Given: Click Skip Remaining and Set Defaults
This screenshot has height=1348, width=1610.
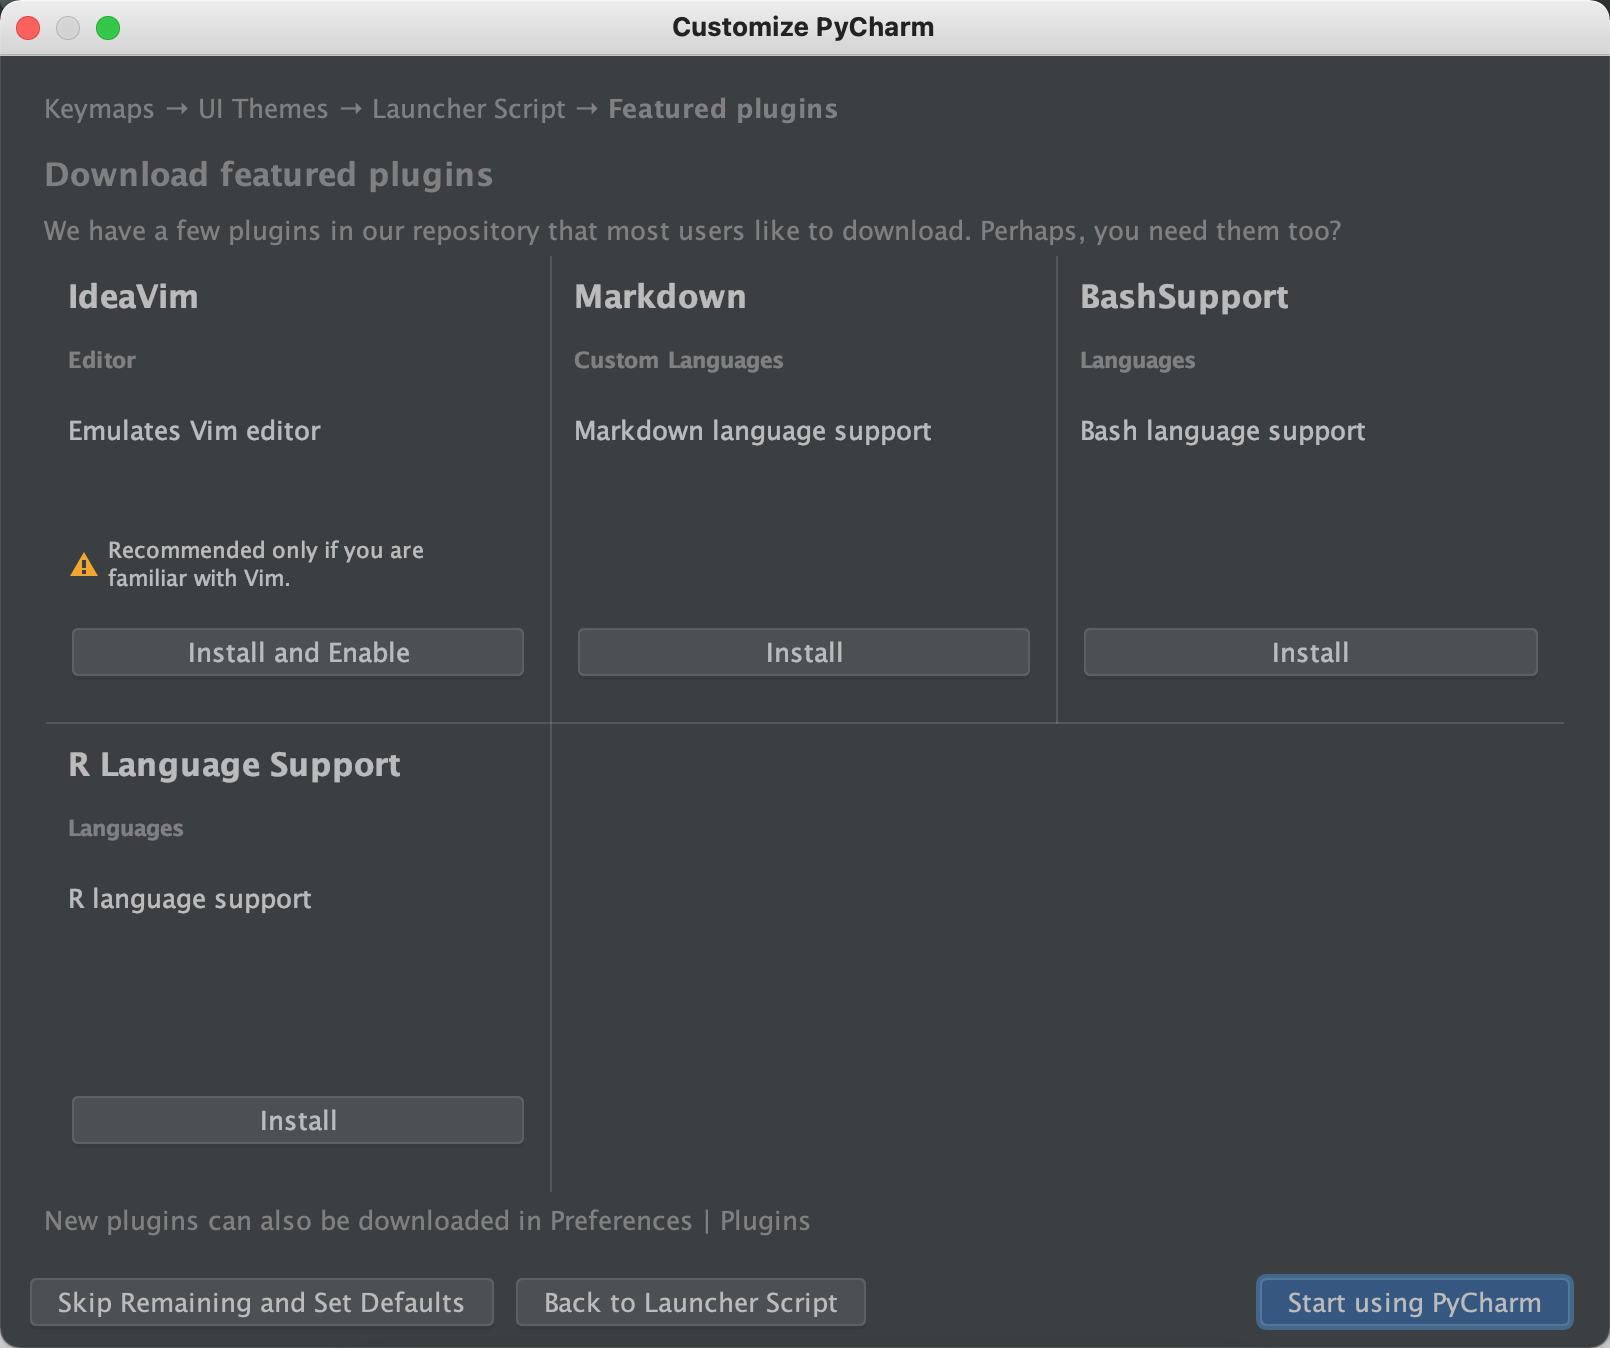Looking at the screenshot, I should point(261,1302).
